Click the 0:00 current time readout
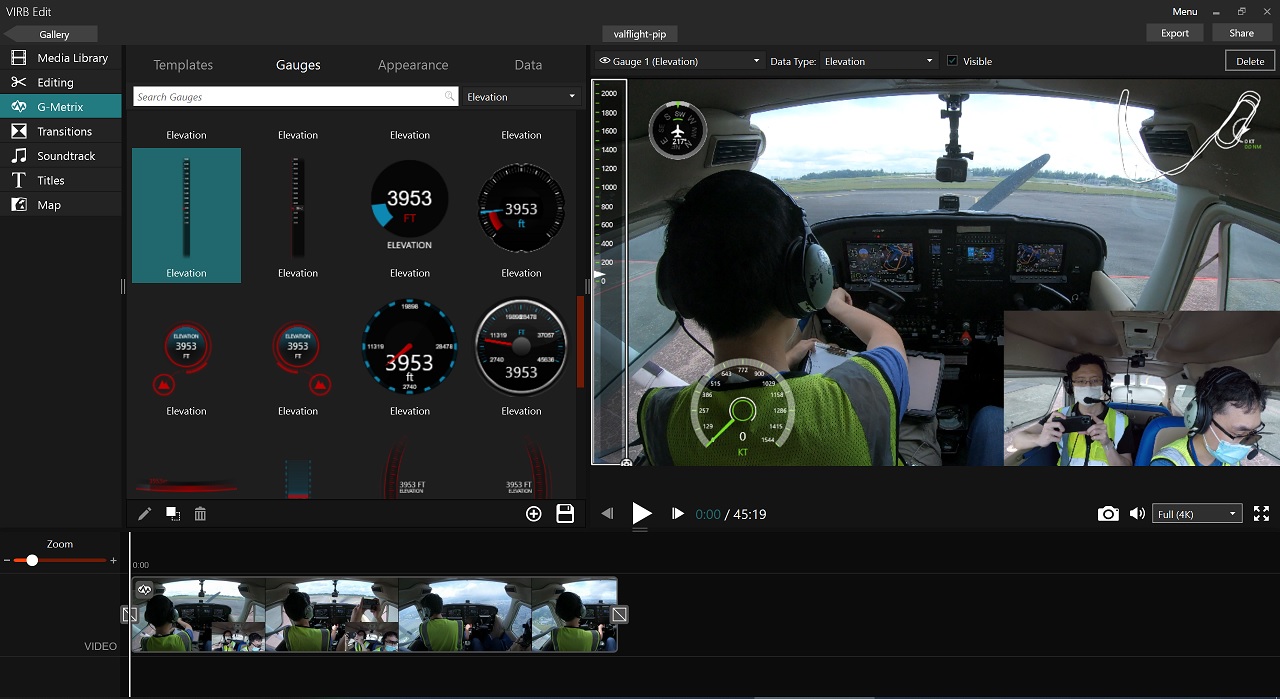Image resolution: width=1280 pixels, height=699 pixels. 708,514
